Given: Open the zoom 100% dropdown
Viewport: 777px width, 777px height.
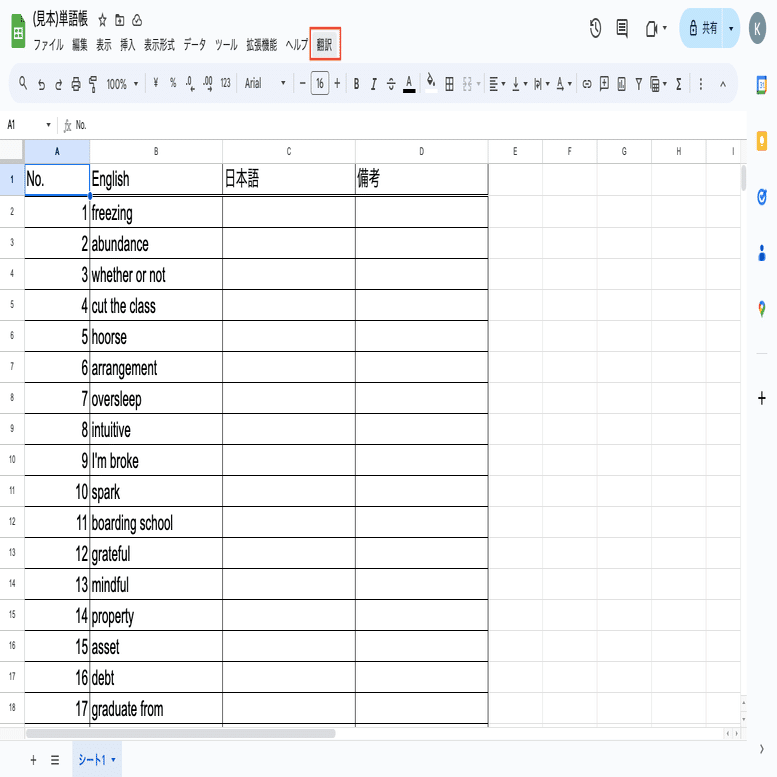Looking at the screenshot, I should pyautogui.click(x=122, y=84).
